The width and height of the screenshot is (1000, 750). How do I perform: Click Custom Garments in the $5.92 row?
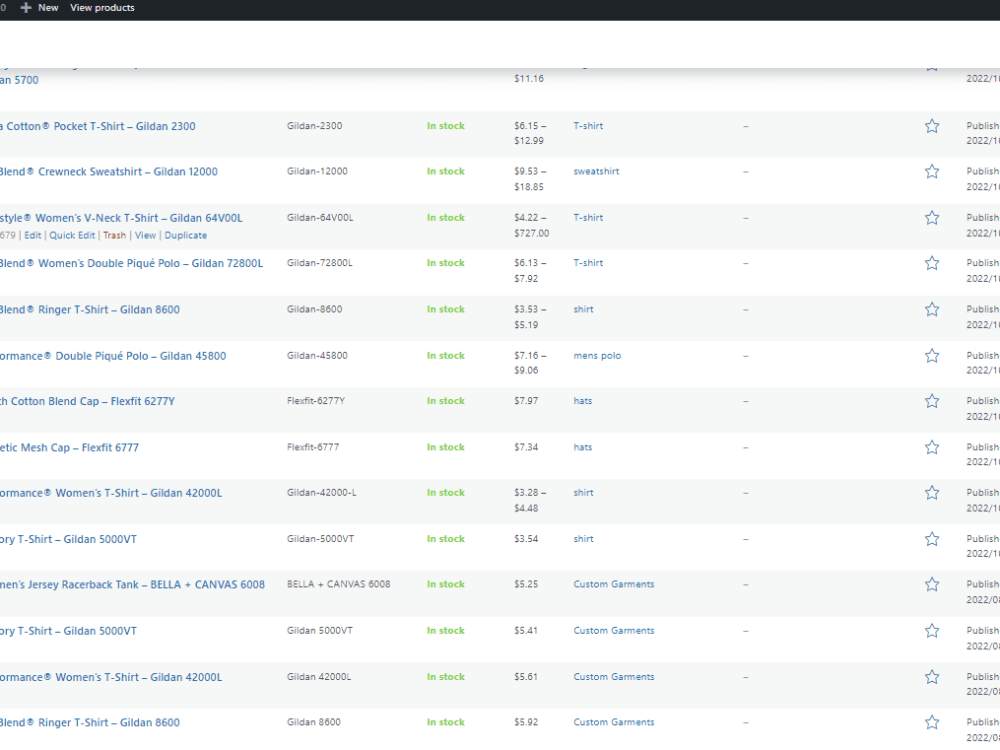pyautogui.click(x=614, y=722)
